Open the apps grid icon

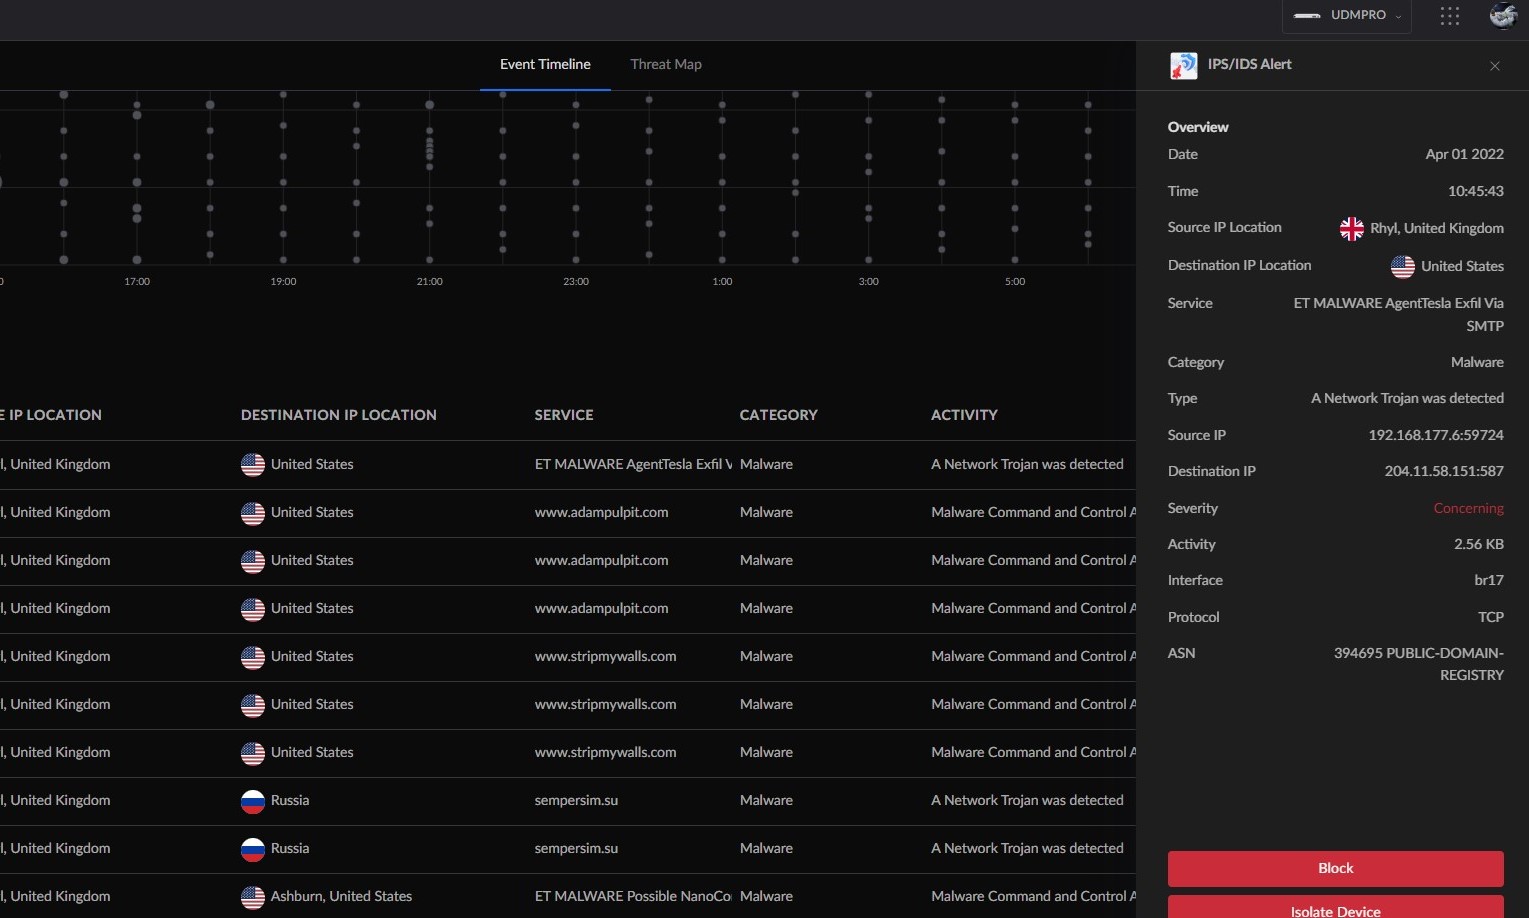[1450, 16]
